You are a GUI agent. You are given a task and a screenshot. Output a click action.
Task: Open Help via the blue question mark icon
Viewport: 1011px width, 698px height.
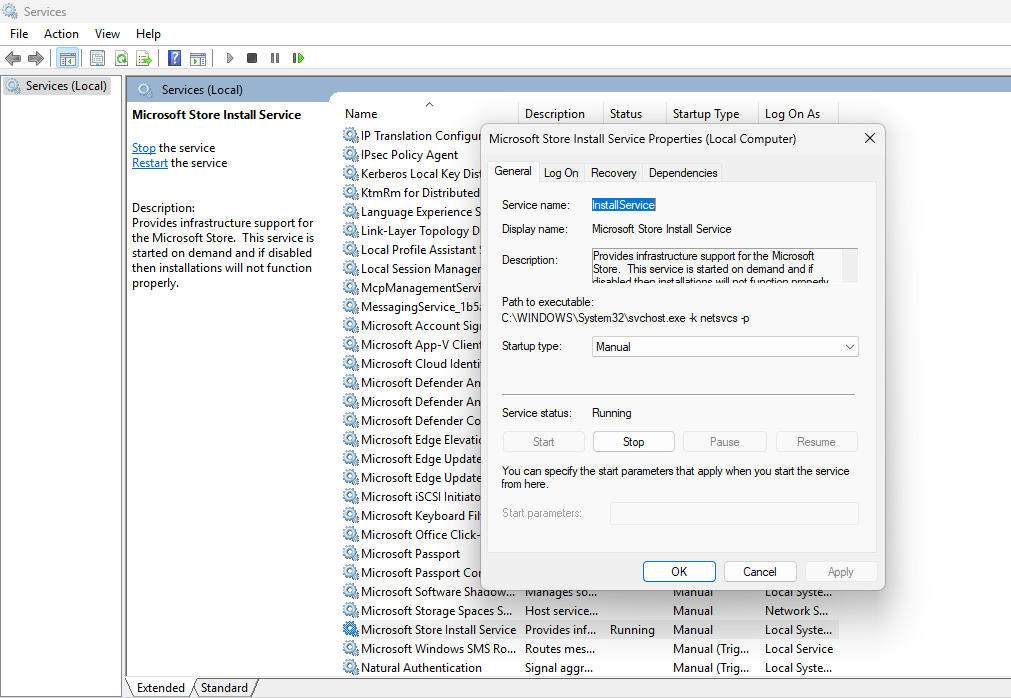pyautogui.click(x=174, y=59)
